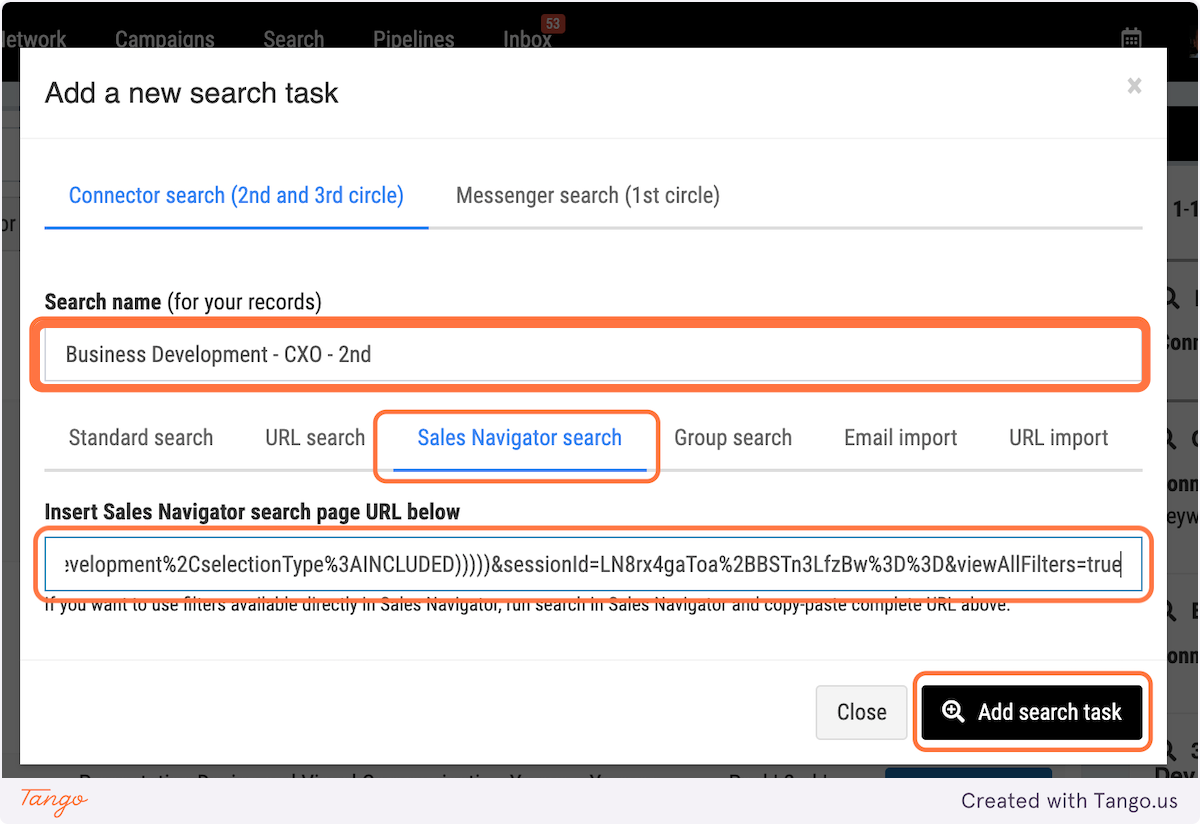Select the Sales Navigator search tab

pos(519,438)
